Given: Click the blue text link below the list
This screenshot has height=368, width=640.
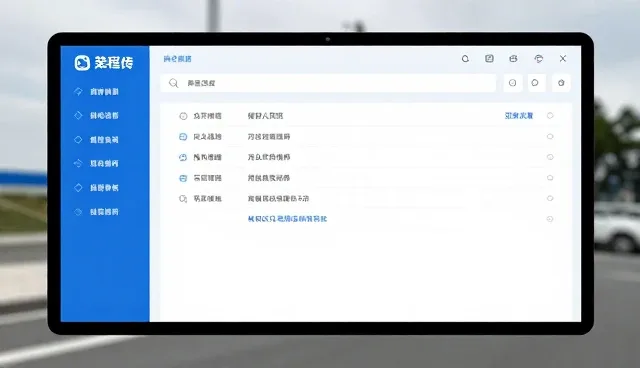Looking at the screenshot, I should pos(287,219).
